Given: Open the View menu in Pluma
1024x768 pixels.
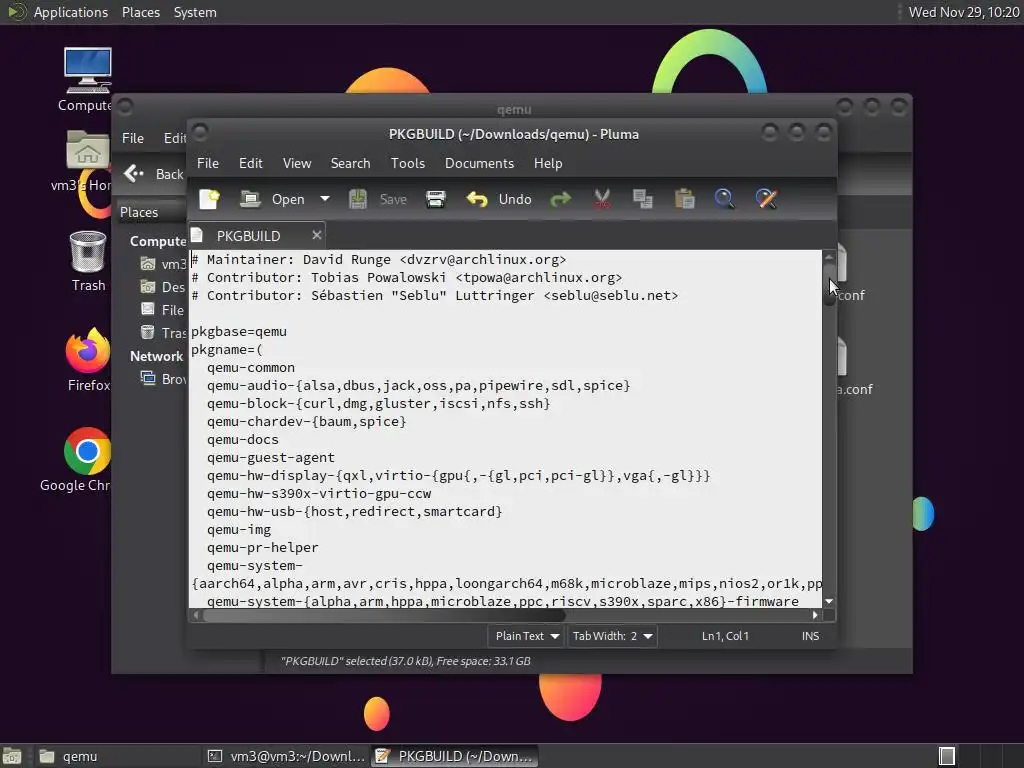Looking at the screenshot, I should (x=296, y=163).
